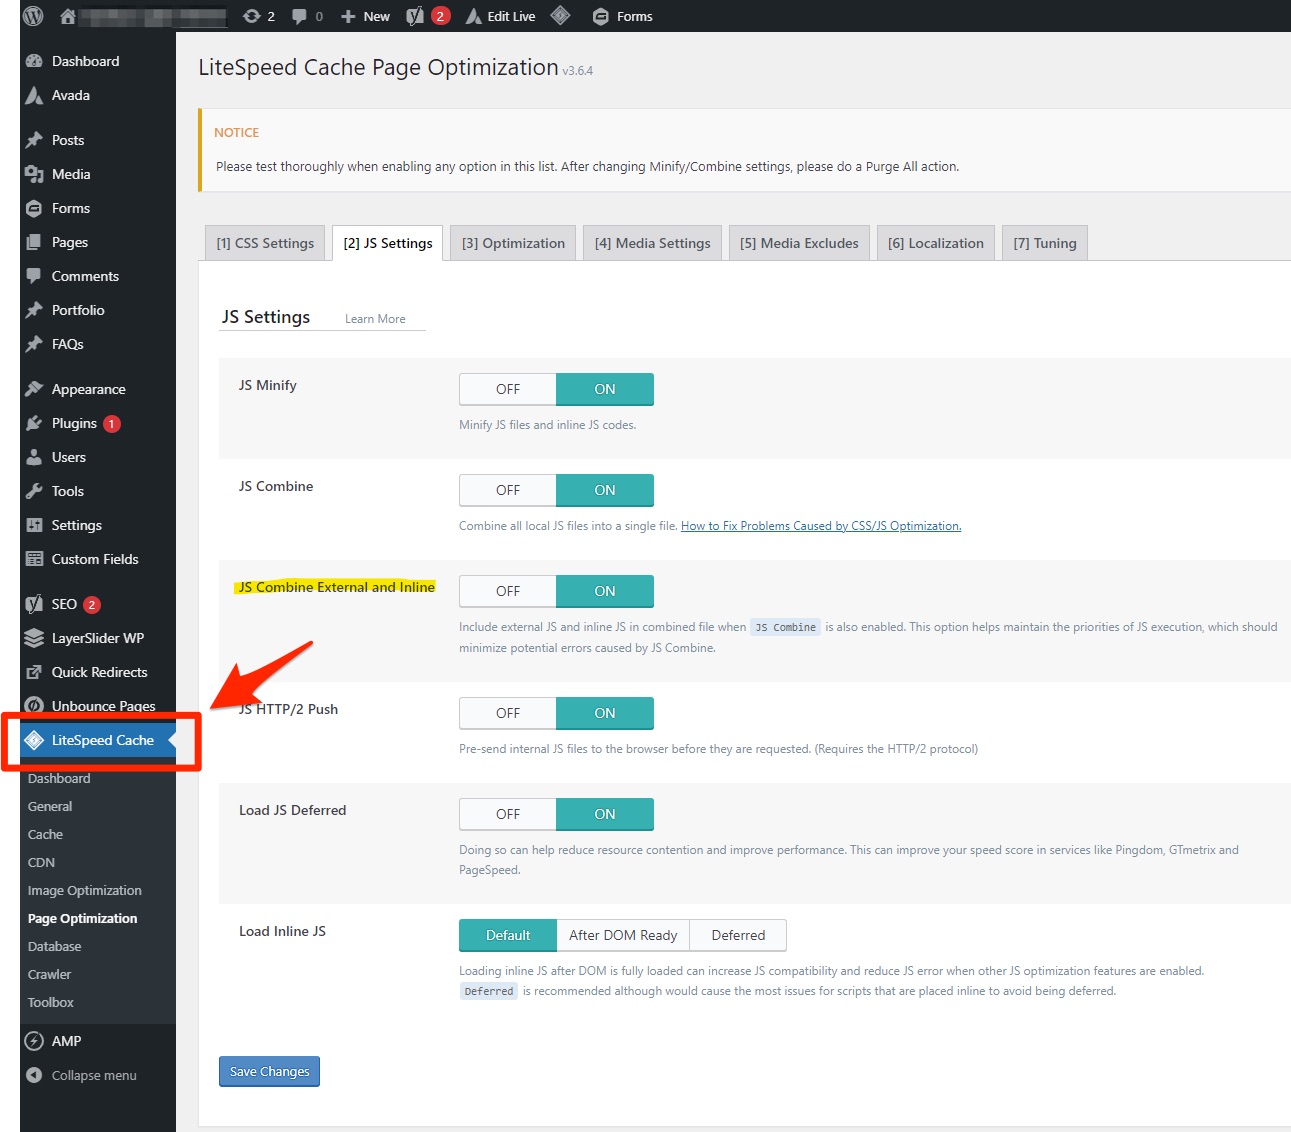Open Plugins from the sidebar
Screen dimensions: 1291x1132
point(74,423)
